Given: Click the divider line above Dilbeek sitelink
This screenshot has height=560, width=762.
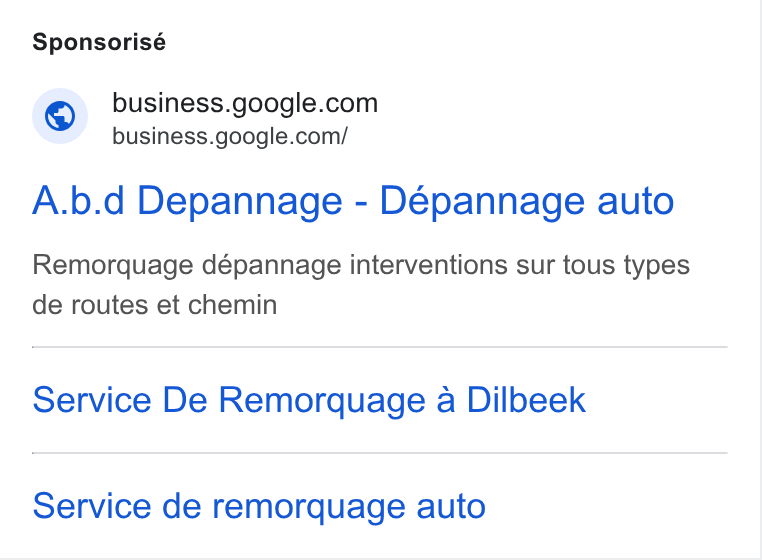Looking at the screenshot, I should pyautogui.click(x=380, y=347).
